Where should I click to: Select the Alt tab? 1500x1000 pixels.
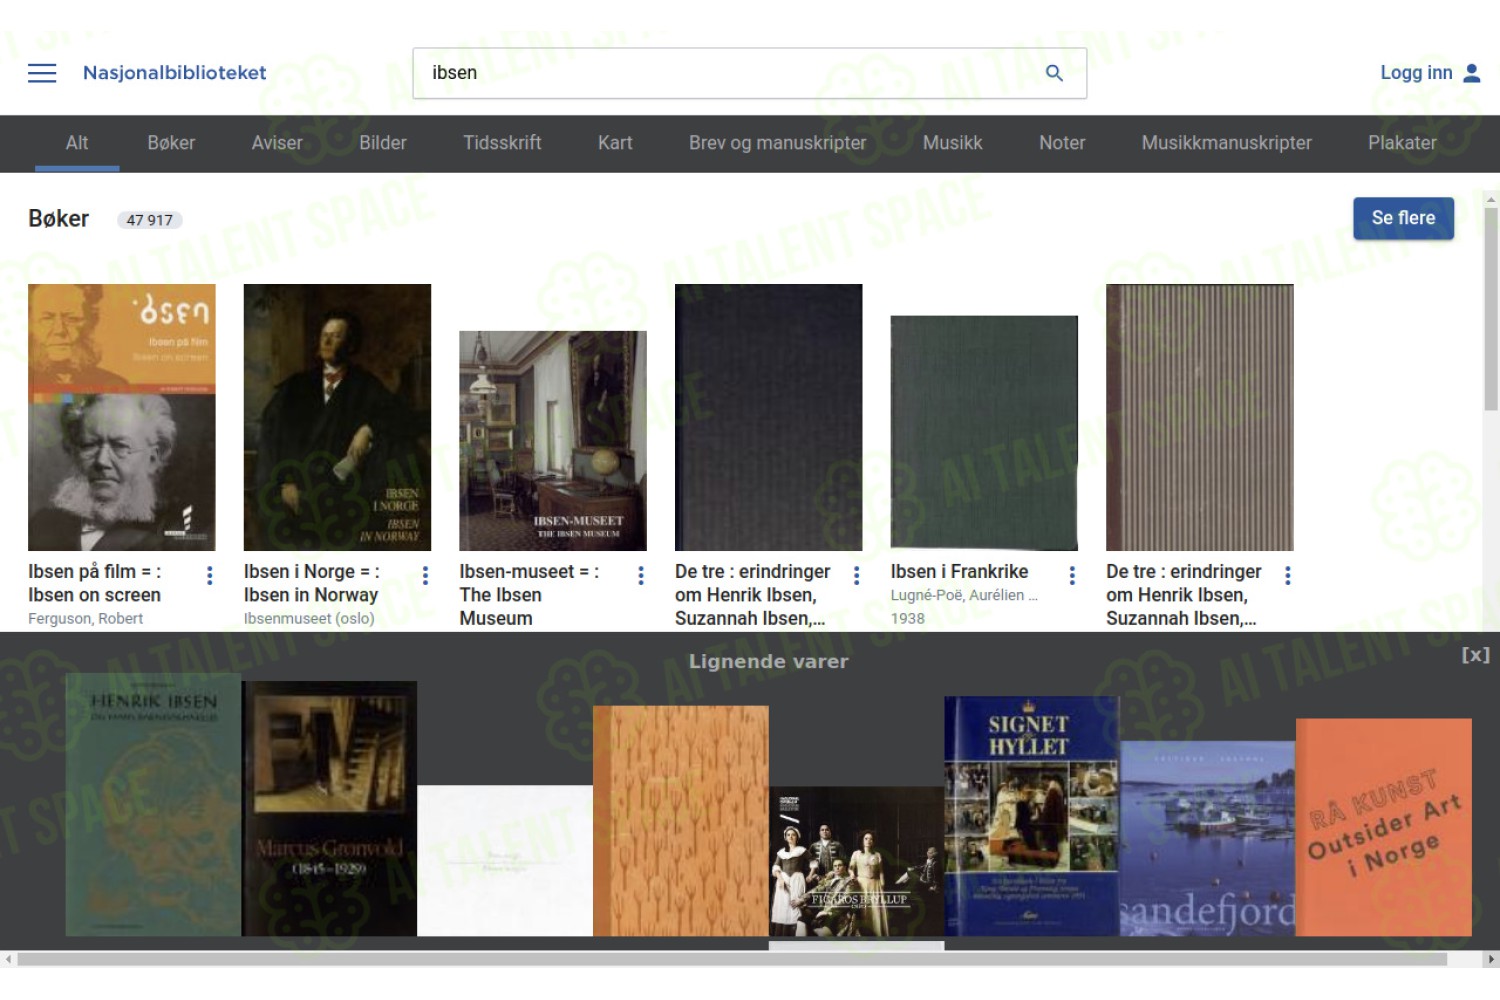pyautogui.click(x=77, y=143)
